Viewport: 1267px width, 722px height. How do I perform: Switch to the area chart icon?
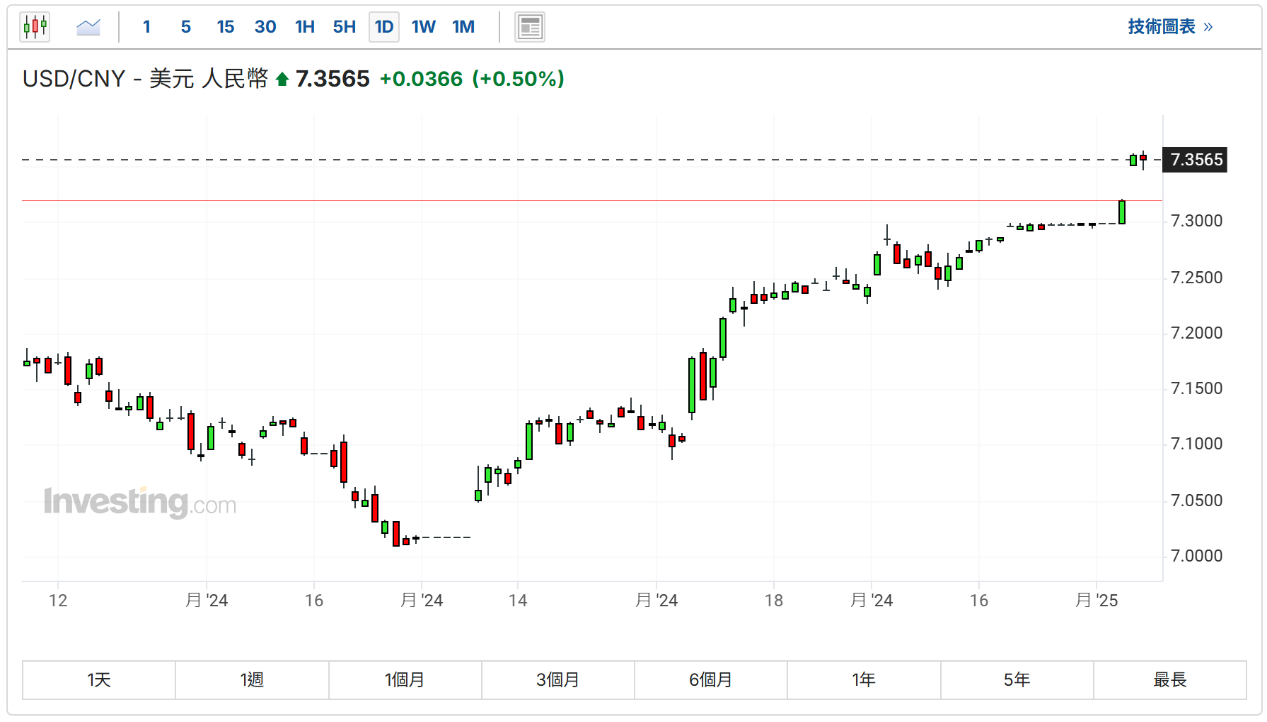[x=88, y=27]
